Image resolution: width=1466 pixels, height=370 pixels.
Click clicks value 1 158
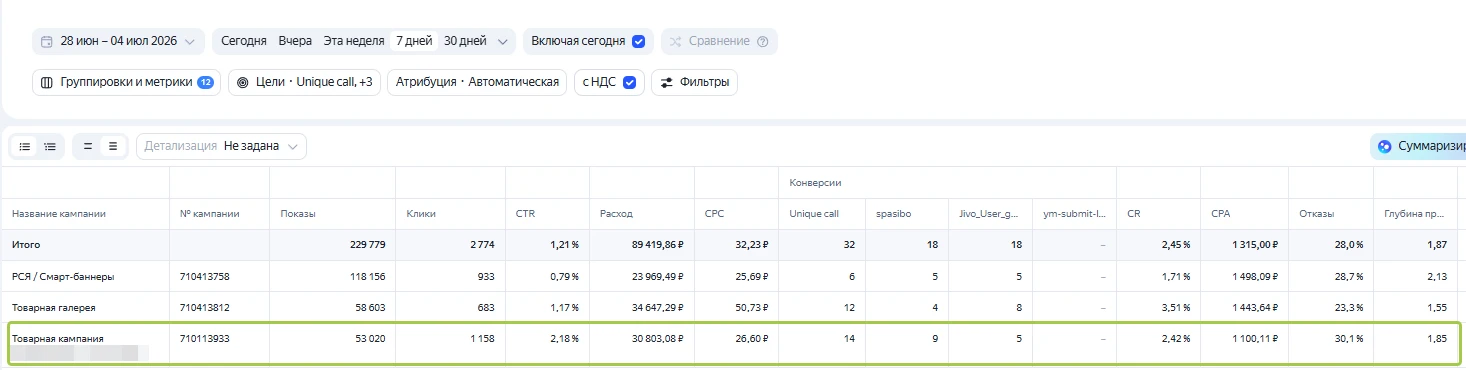point(482,339)
